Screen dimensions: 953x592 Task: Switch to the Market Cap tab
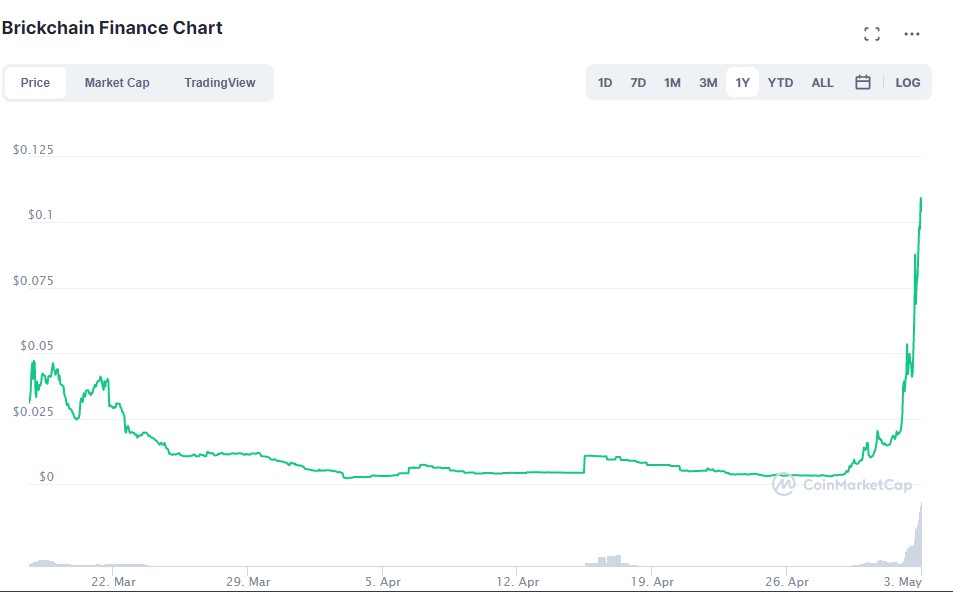click(117, 83)
